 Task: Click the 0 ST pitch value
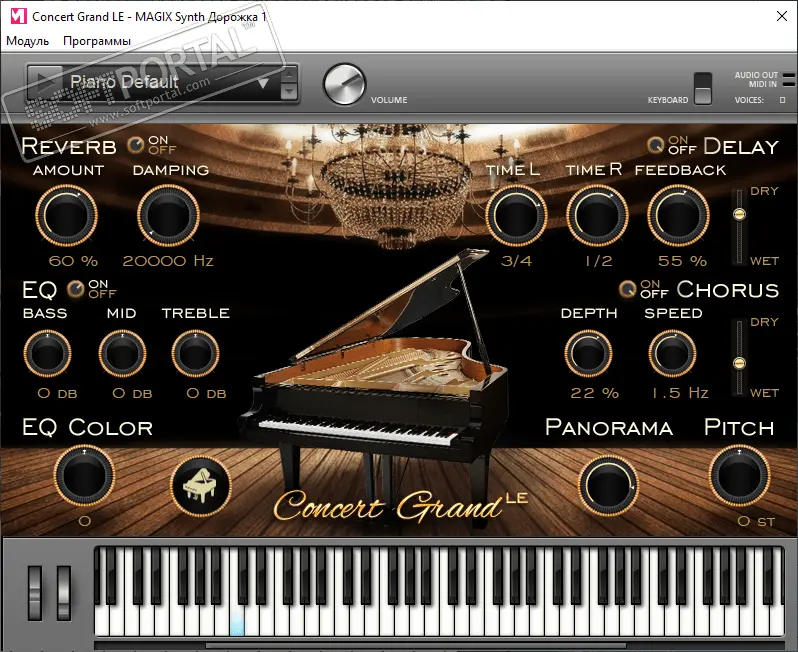[x=756, y=521]
